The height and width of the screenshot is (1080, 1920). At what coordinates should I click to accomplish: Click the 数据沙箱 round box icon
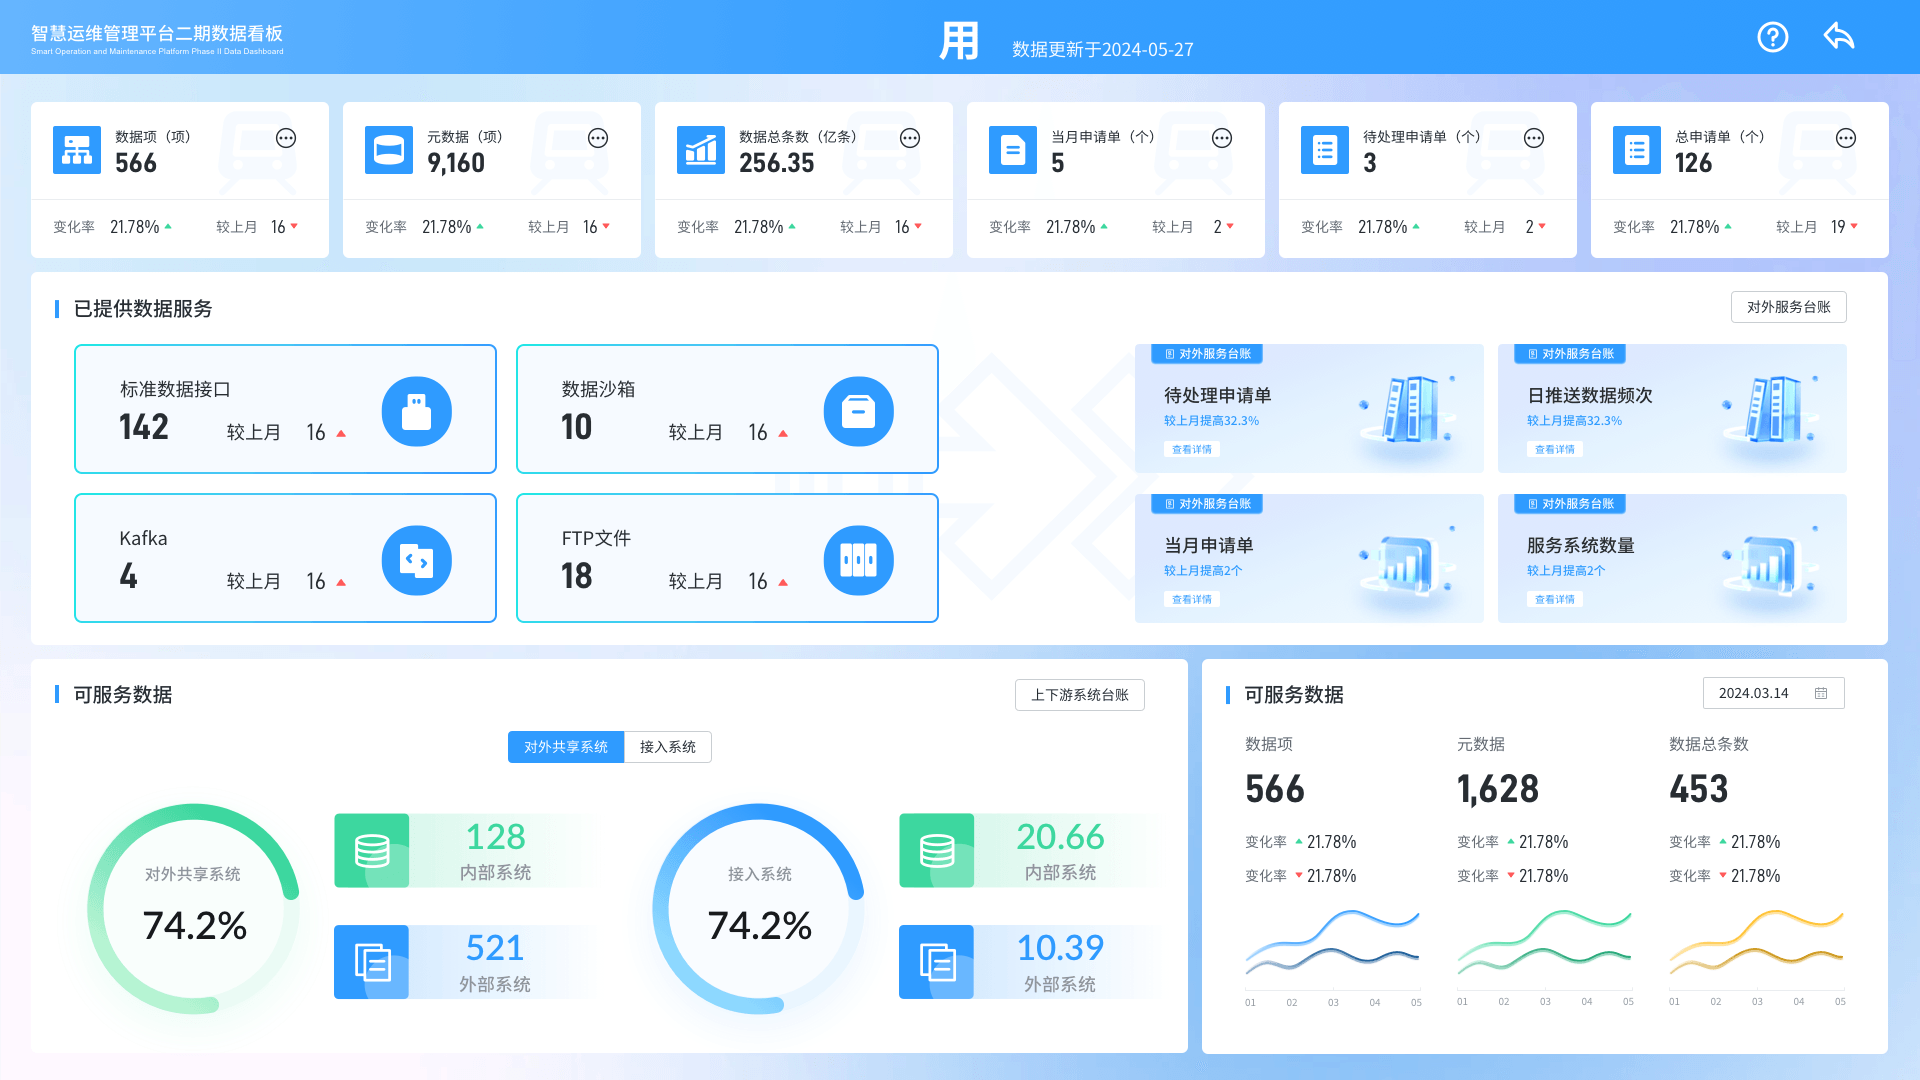point(859,411)
